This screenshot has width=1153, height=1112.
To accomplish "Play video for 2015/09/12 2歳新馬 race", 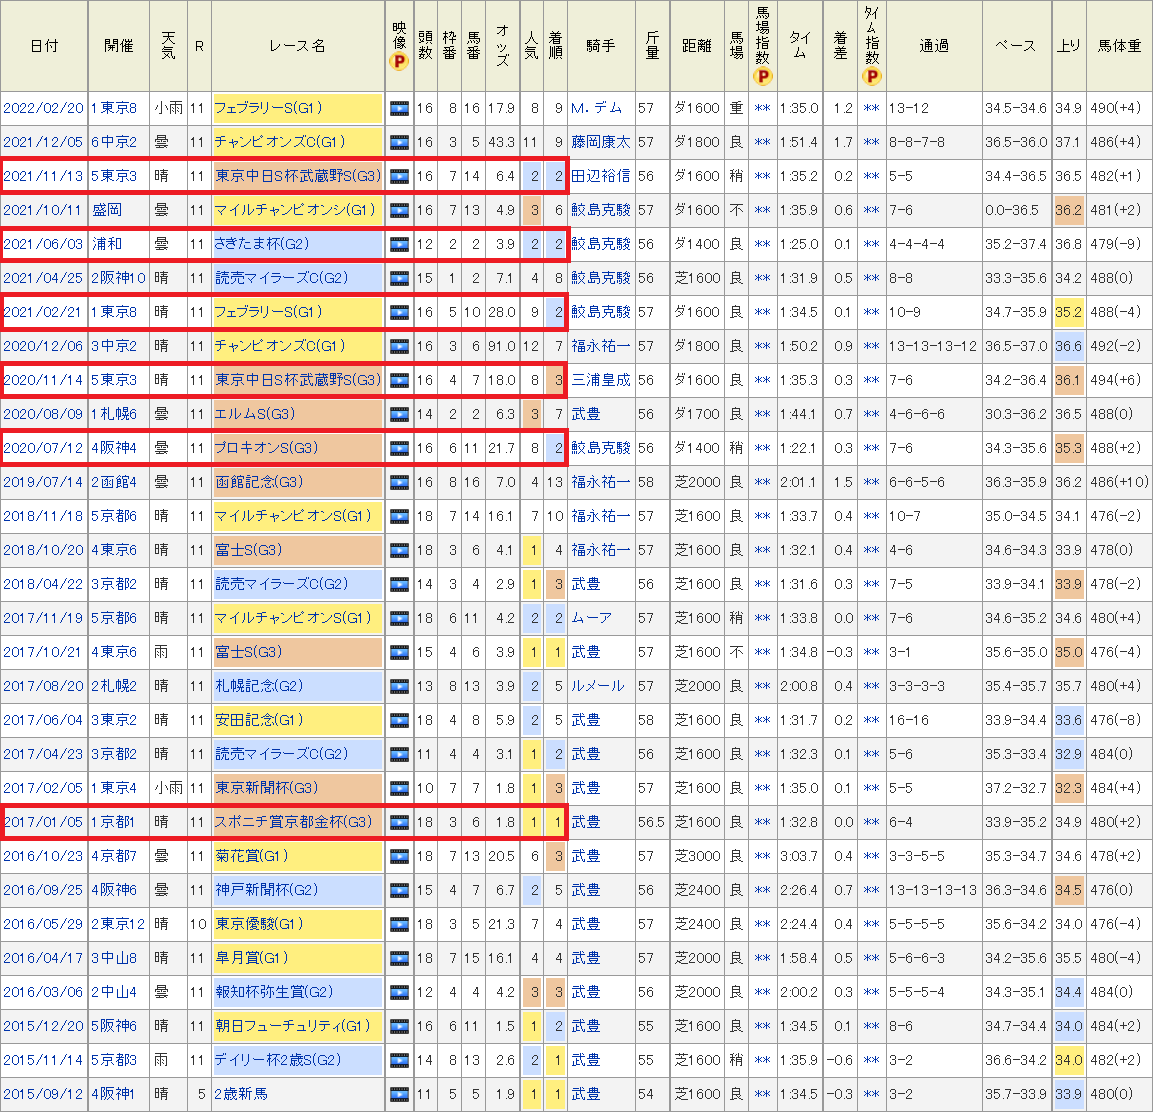I will tap(399, 1094).
